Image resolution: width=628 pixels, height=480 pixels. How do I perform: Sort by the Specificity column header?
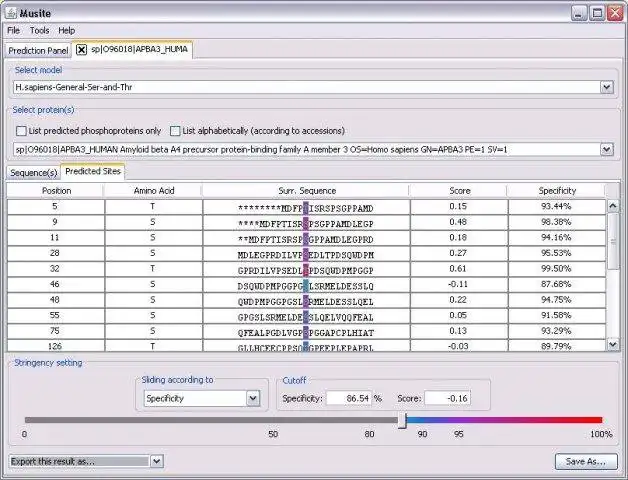tap(557, 191)
